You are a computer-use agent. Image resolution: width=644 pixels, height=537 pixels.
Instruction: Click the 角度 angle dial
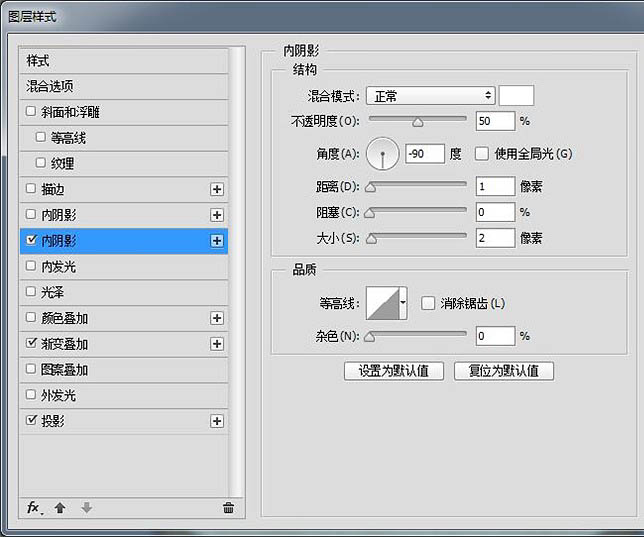click(x=382, y=154)
